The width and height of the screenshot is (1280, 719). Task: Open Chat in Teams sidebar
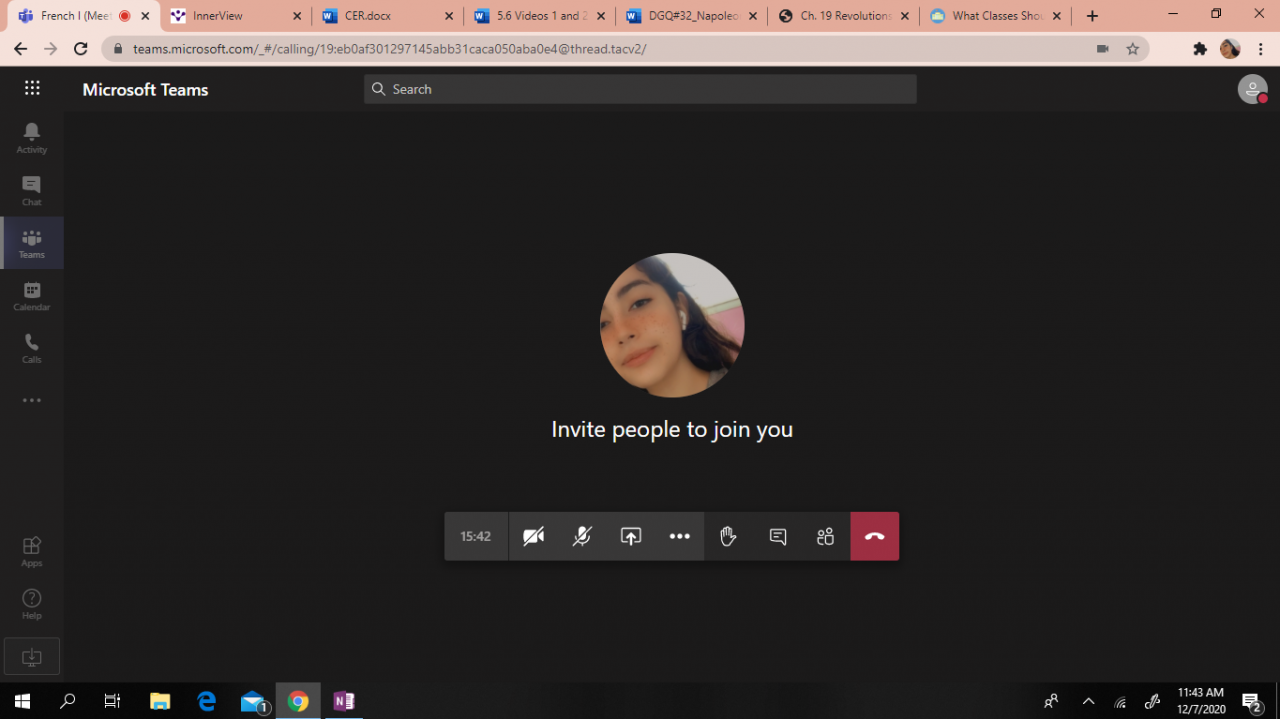point(32,191)
